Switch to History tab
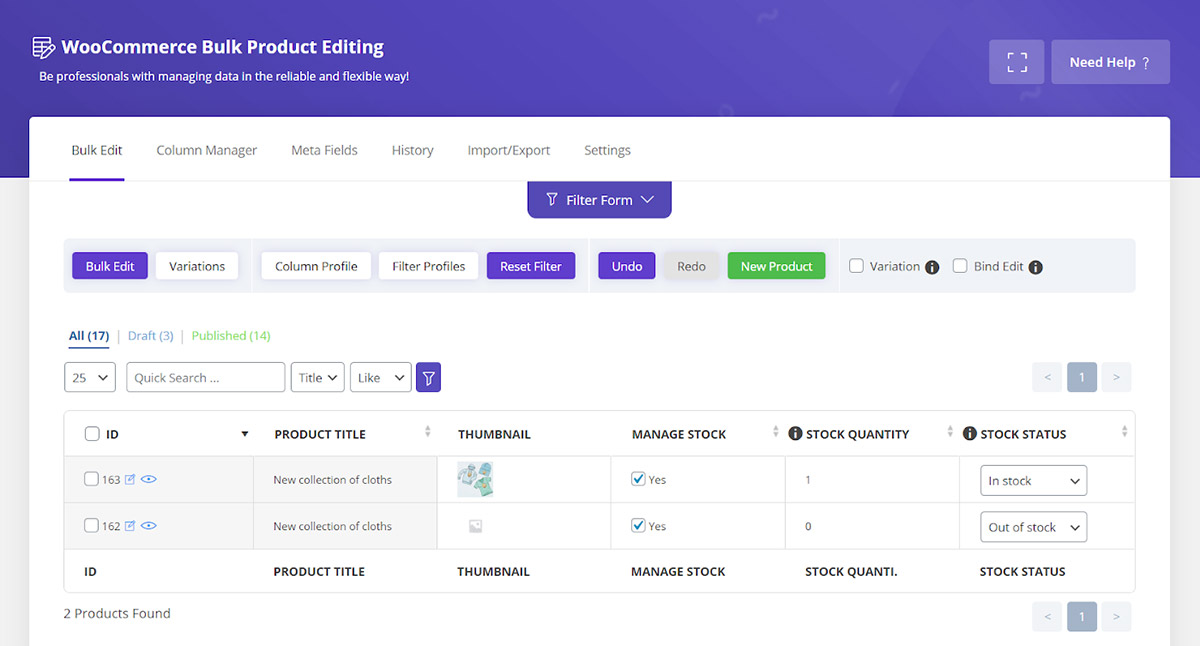Viewport: 1200px width, 646px height. pos(412,150)
